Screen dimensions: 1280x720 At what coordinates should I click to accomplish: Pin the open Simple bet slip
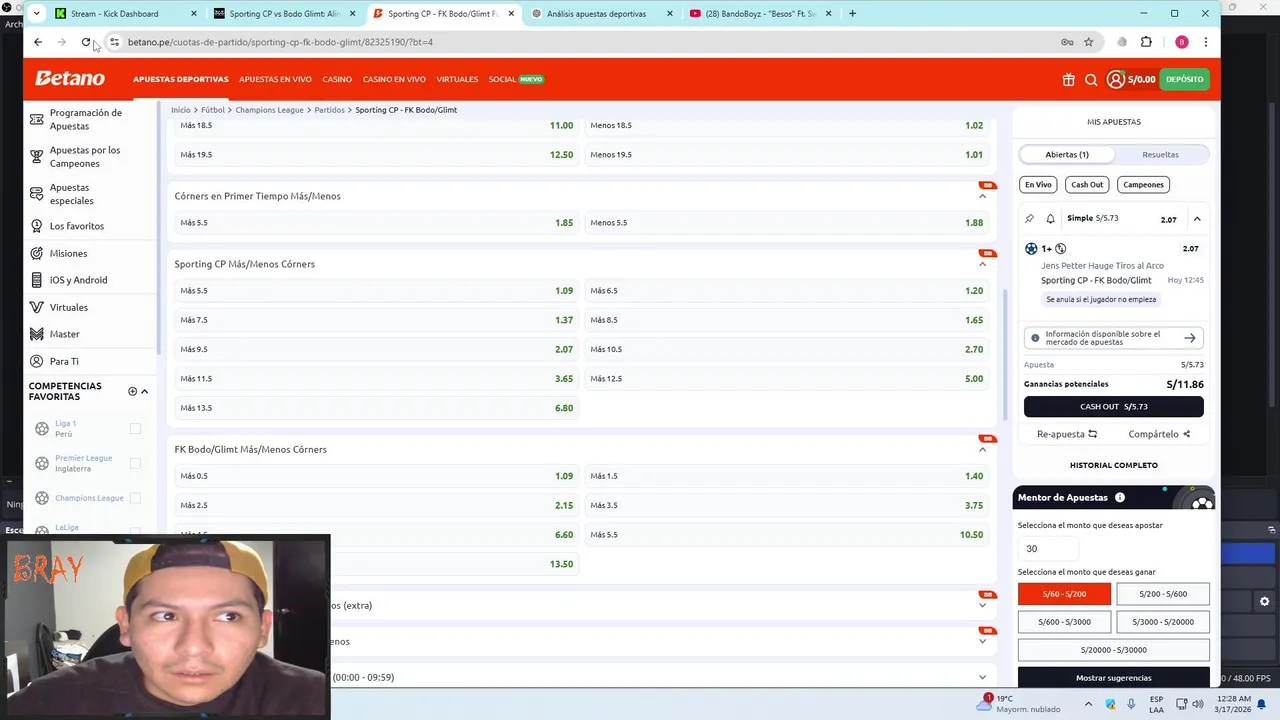pyautogui.click(x=1030, y=218)
